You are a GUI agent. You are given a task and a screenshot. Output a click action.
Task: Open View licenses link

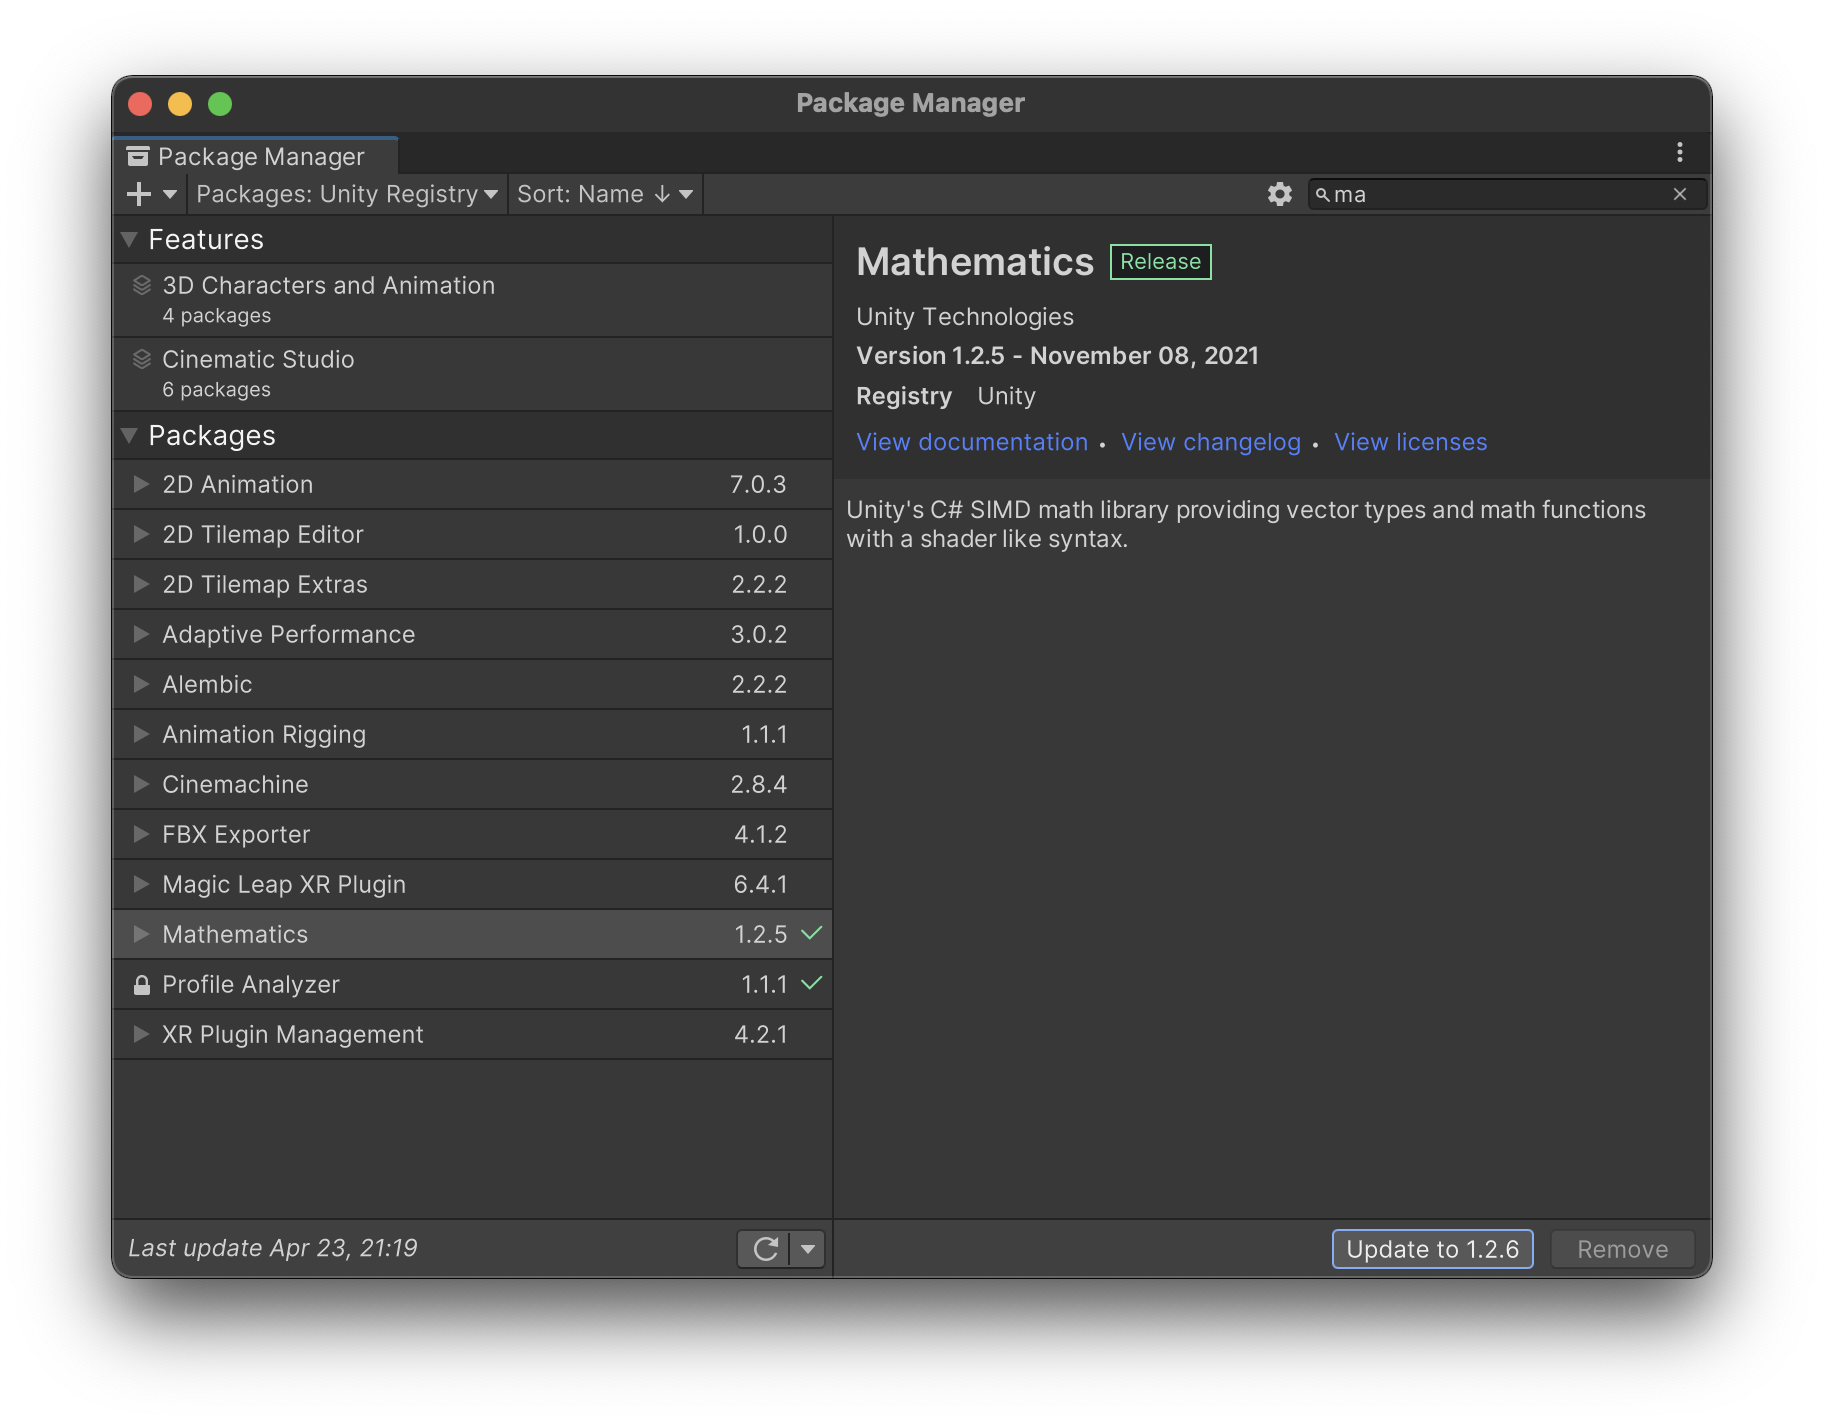pyautogui.click(x=1411, y=442)
